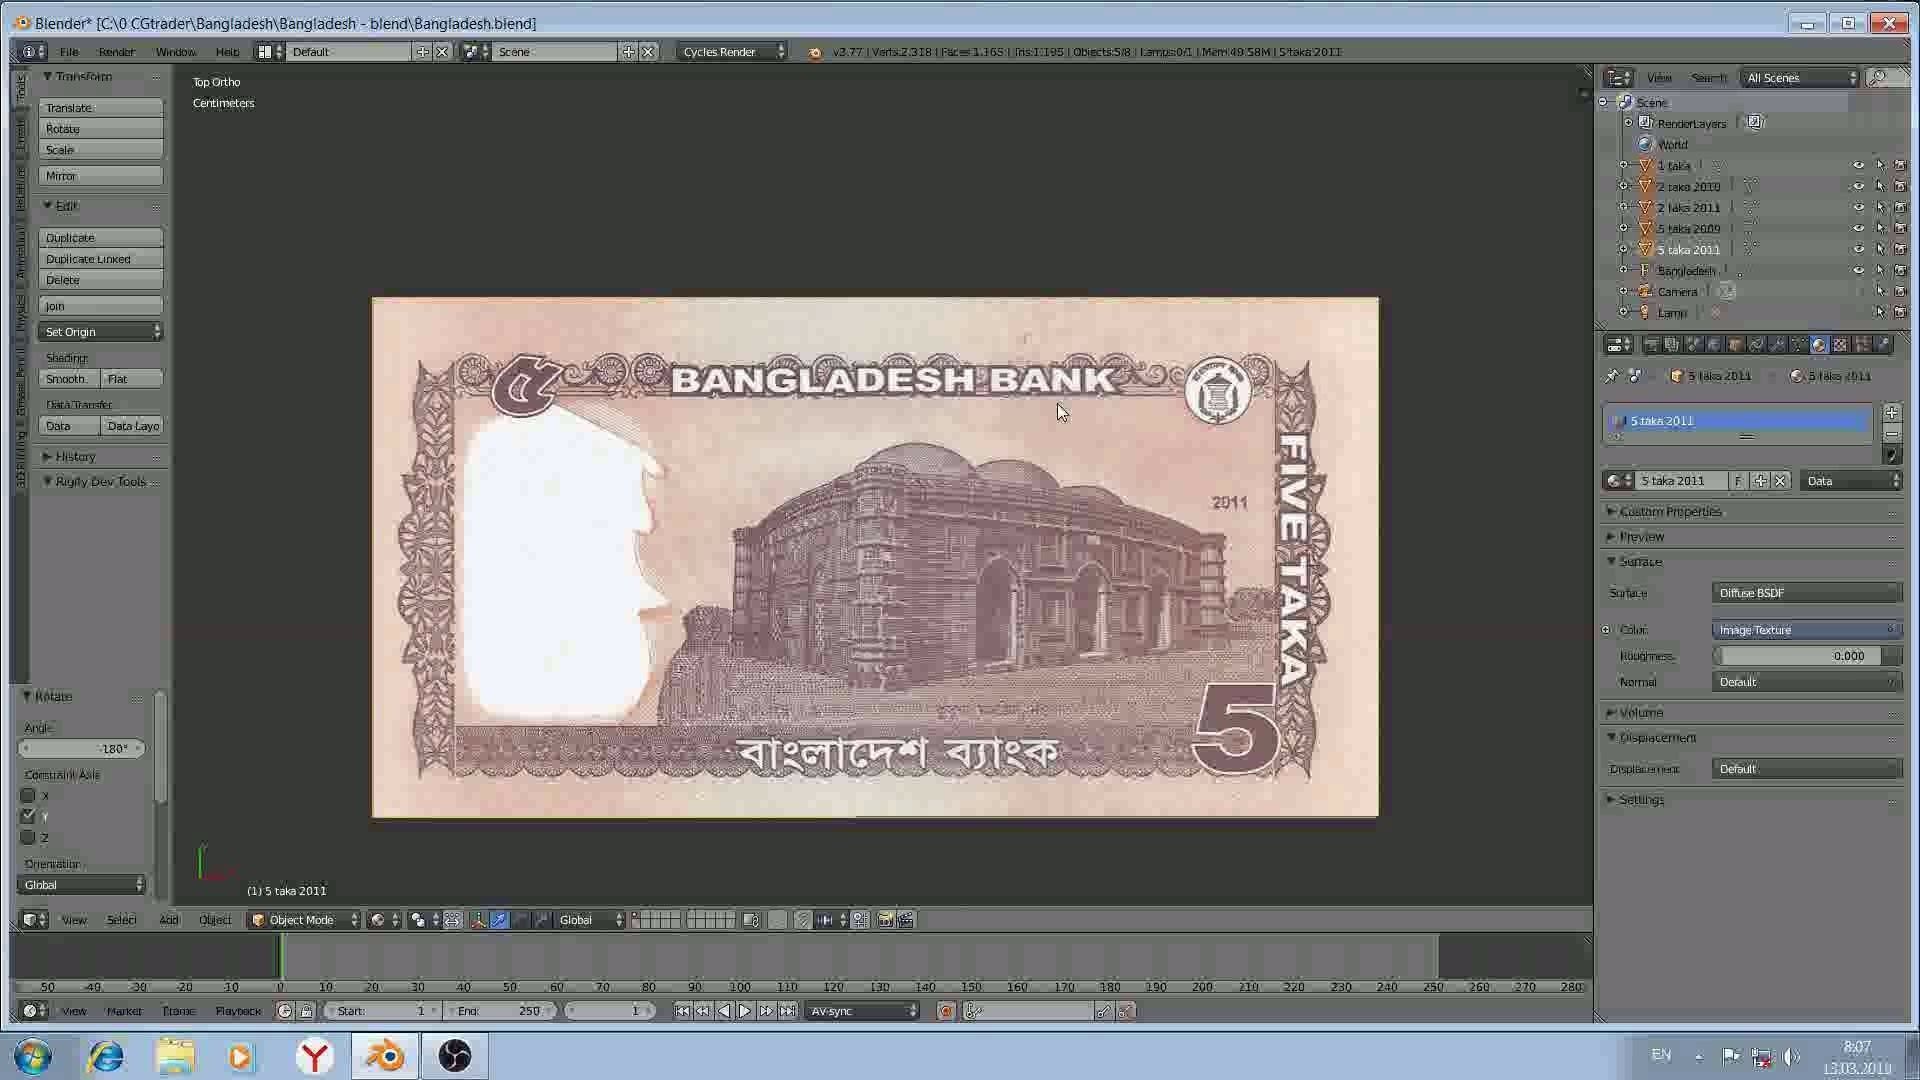Screen dimensions: 1920x1080
Task: Click the Mirror button
Action: point(100,175)
